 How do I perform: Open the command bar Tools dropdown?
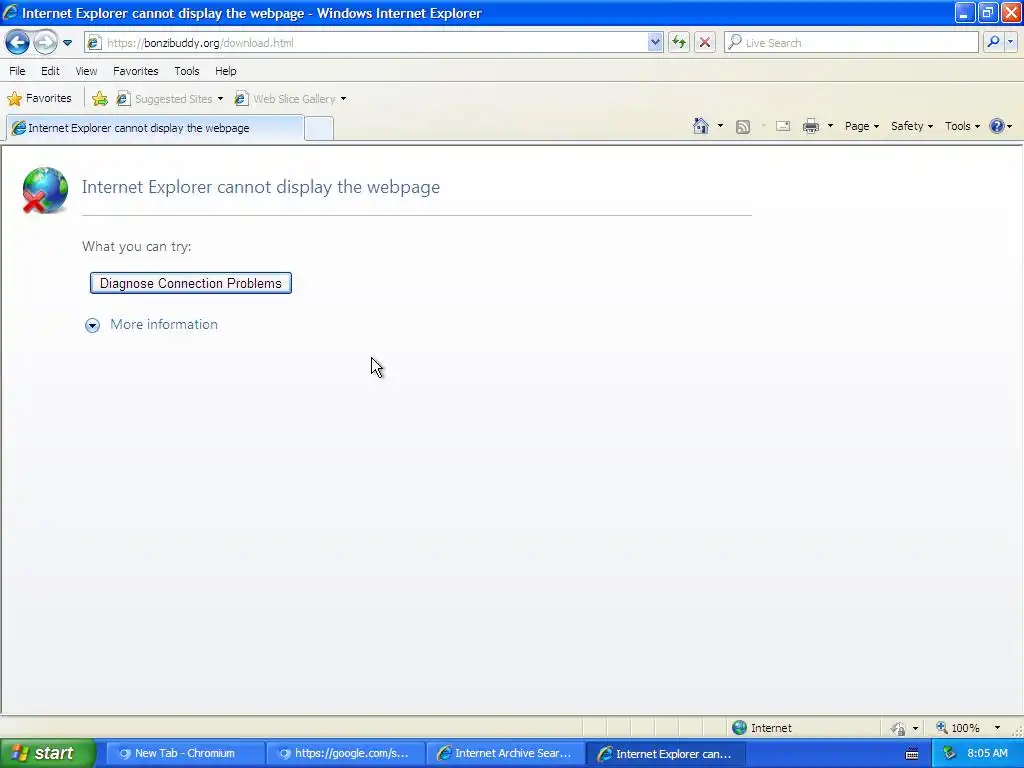click(963, 126)
